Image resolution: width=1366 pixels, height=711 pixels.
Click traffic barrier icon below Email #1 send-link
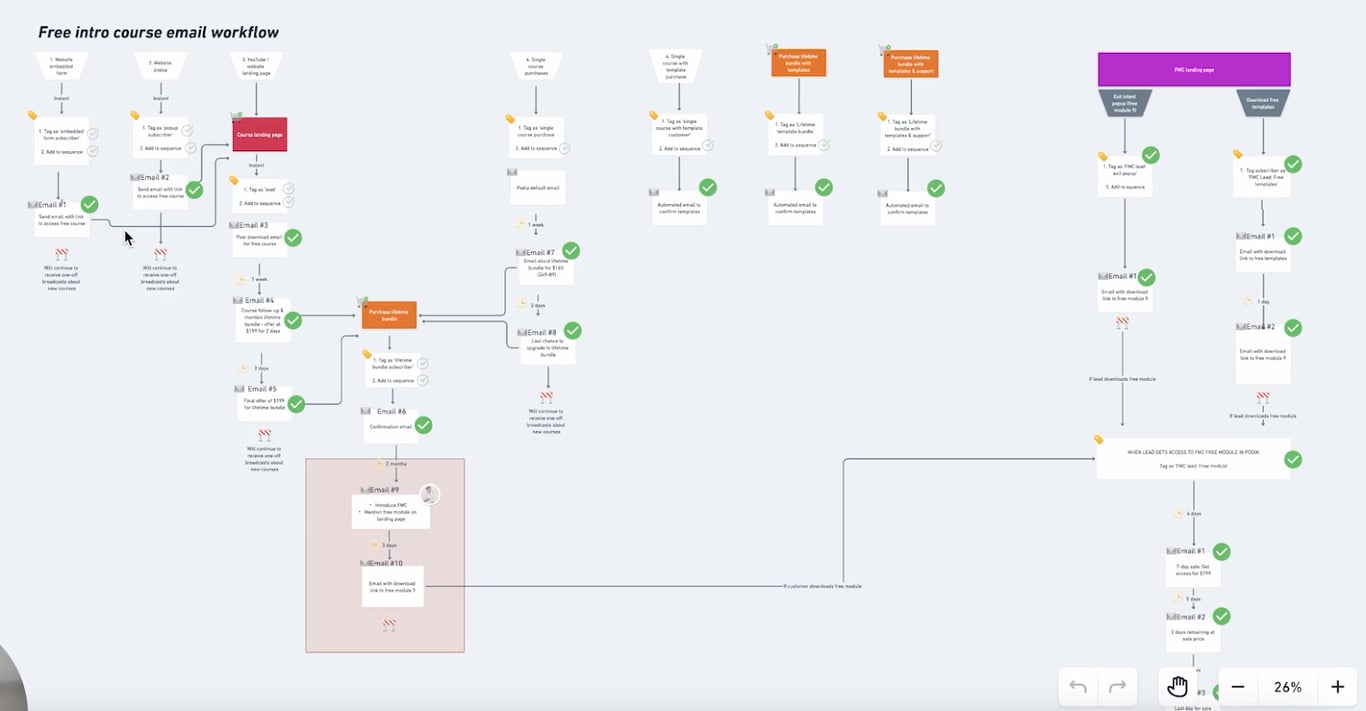61,254
